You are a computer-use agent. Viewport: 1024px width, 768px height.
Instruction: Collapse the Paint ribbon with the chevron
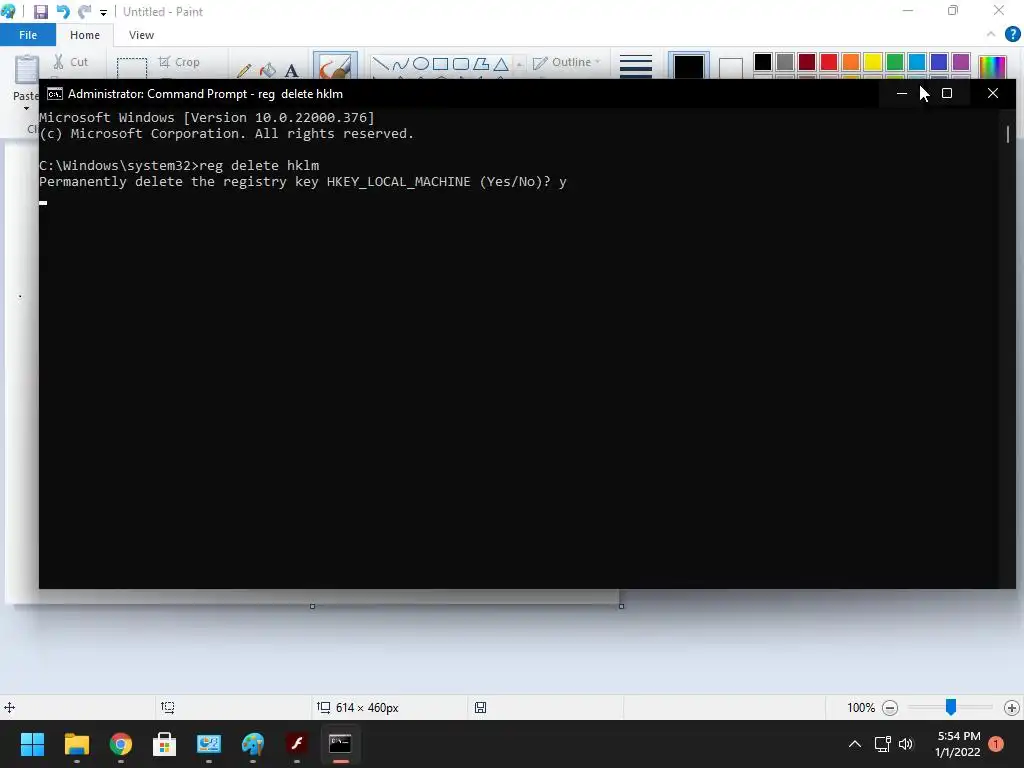991,35
